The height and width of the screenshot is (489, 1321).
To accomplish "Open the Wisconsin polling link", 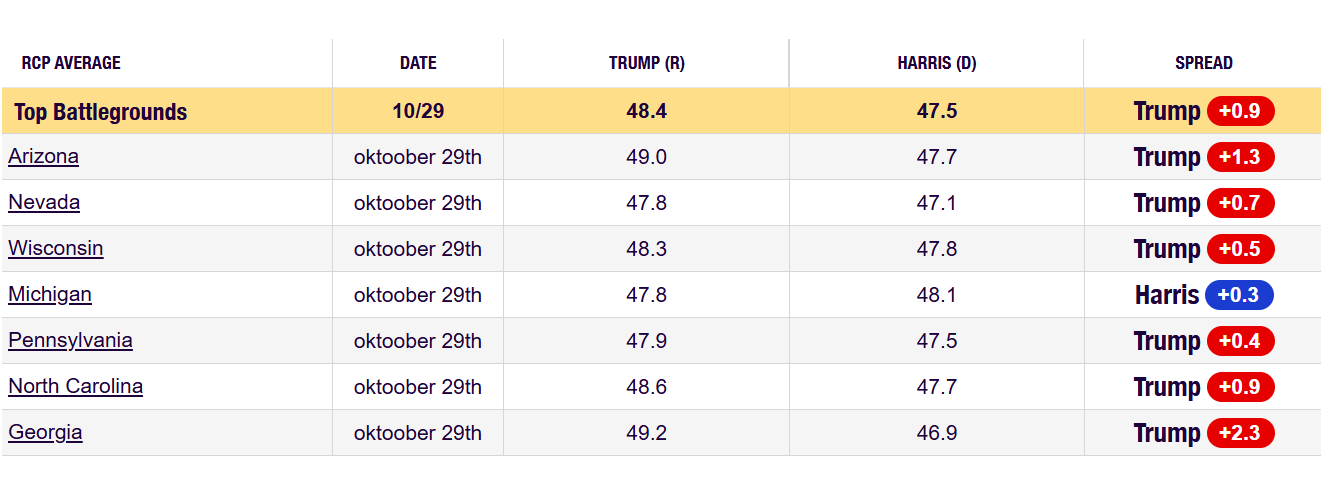I will click(x=55, y=248).
